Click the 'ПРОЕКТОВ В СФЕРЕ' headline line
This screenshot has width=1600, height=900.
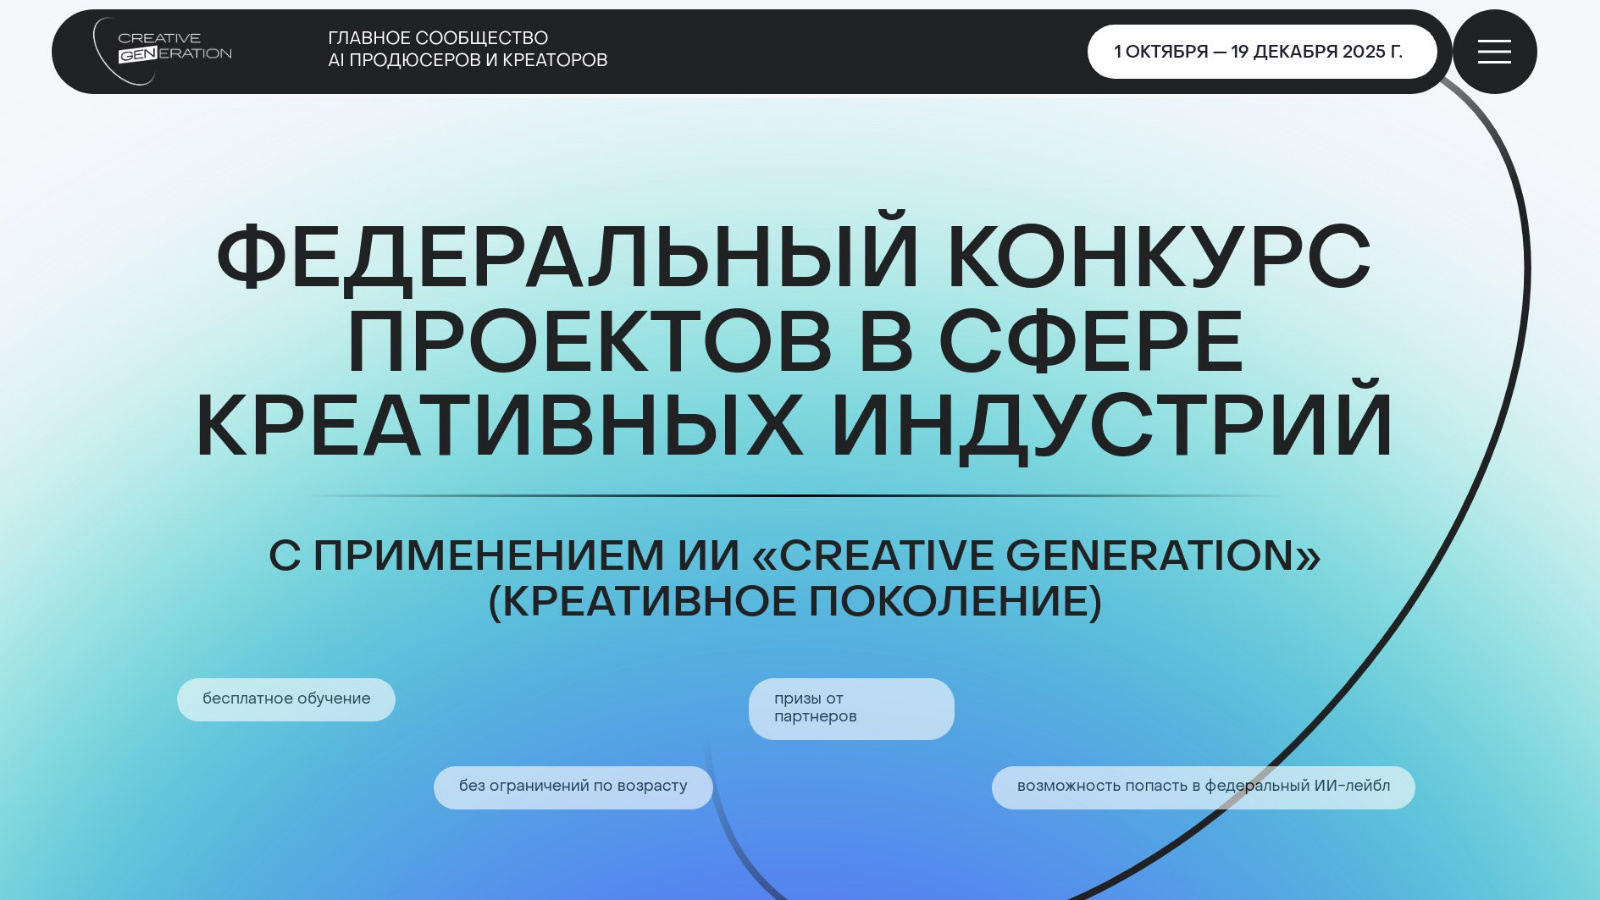(795, 341)
